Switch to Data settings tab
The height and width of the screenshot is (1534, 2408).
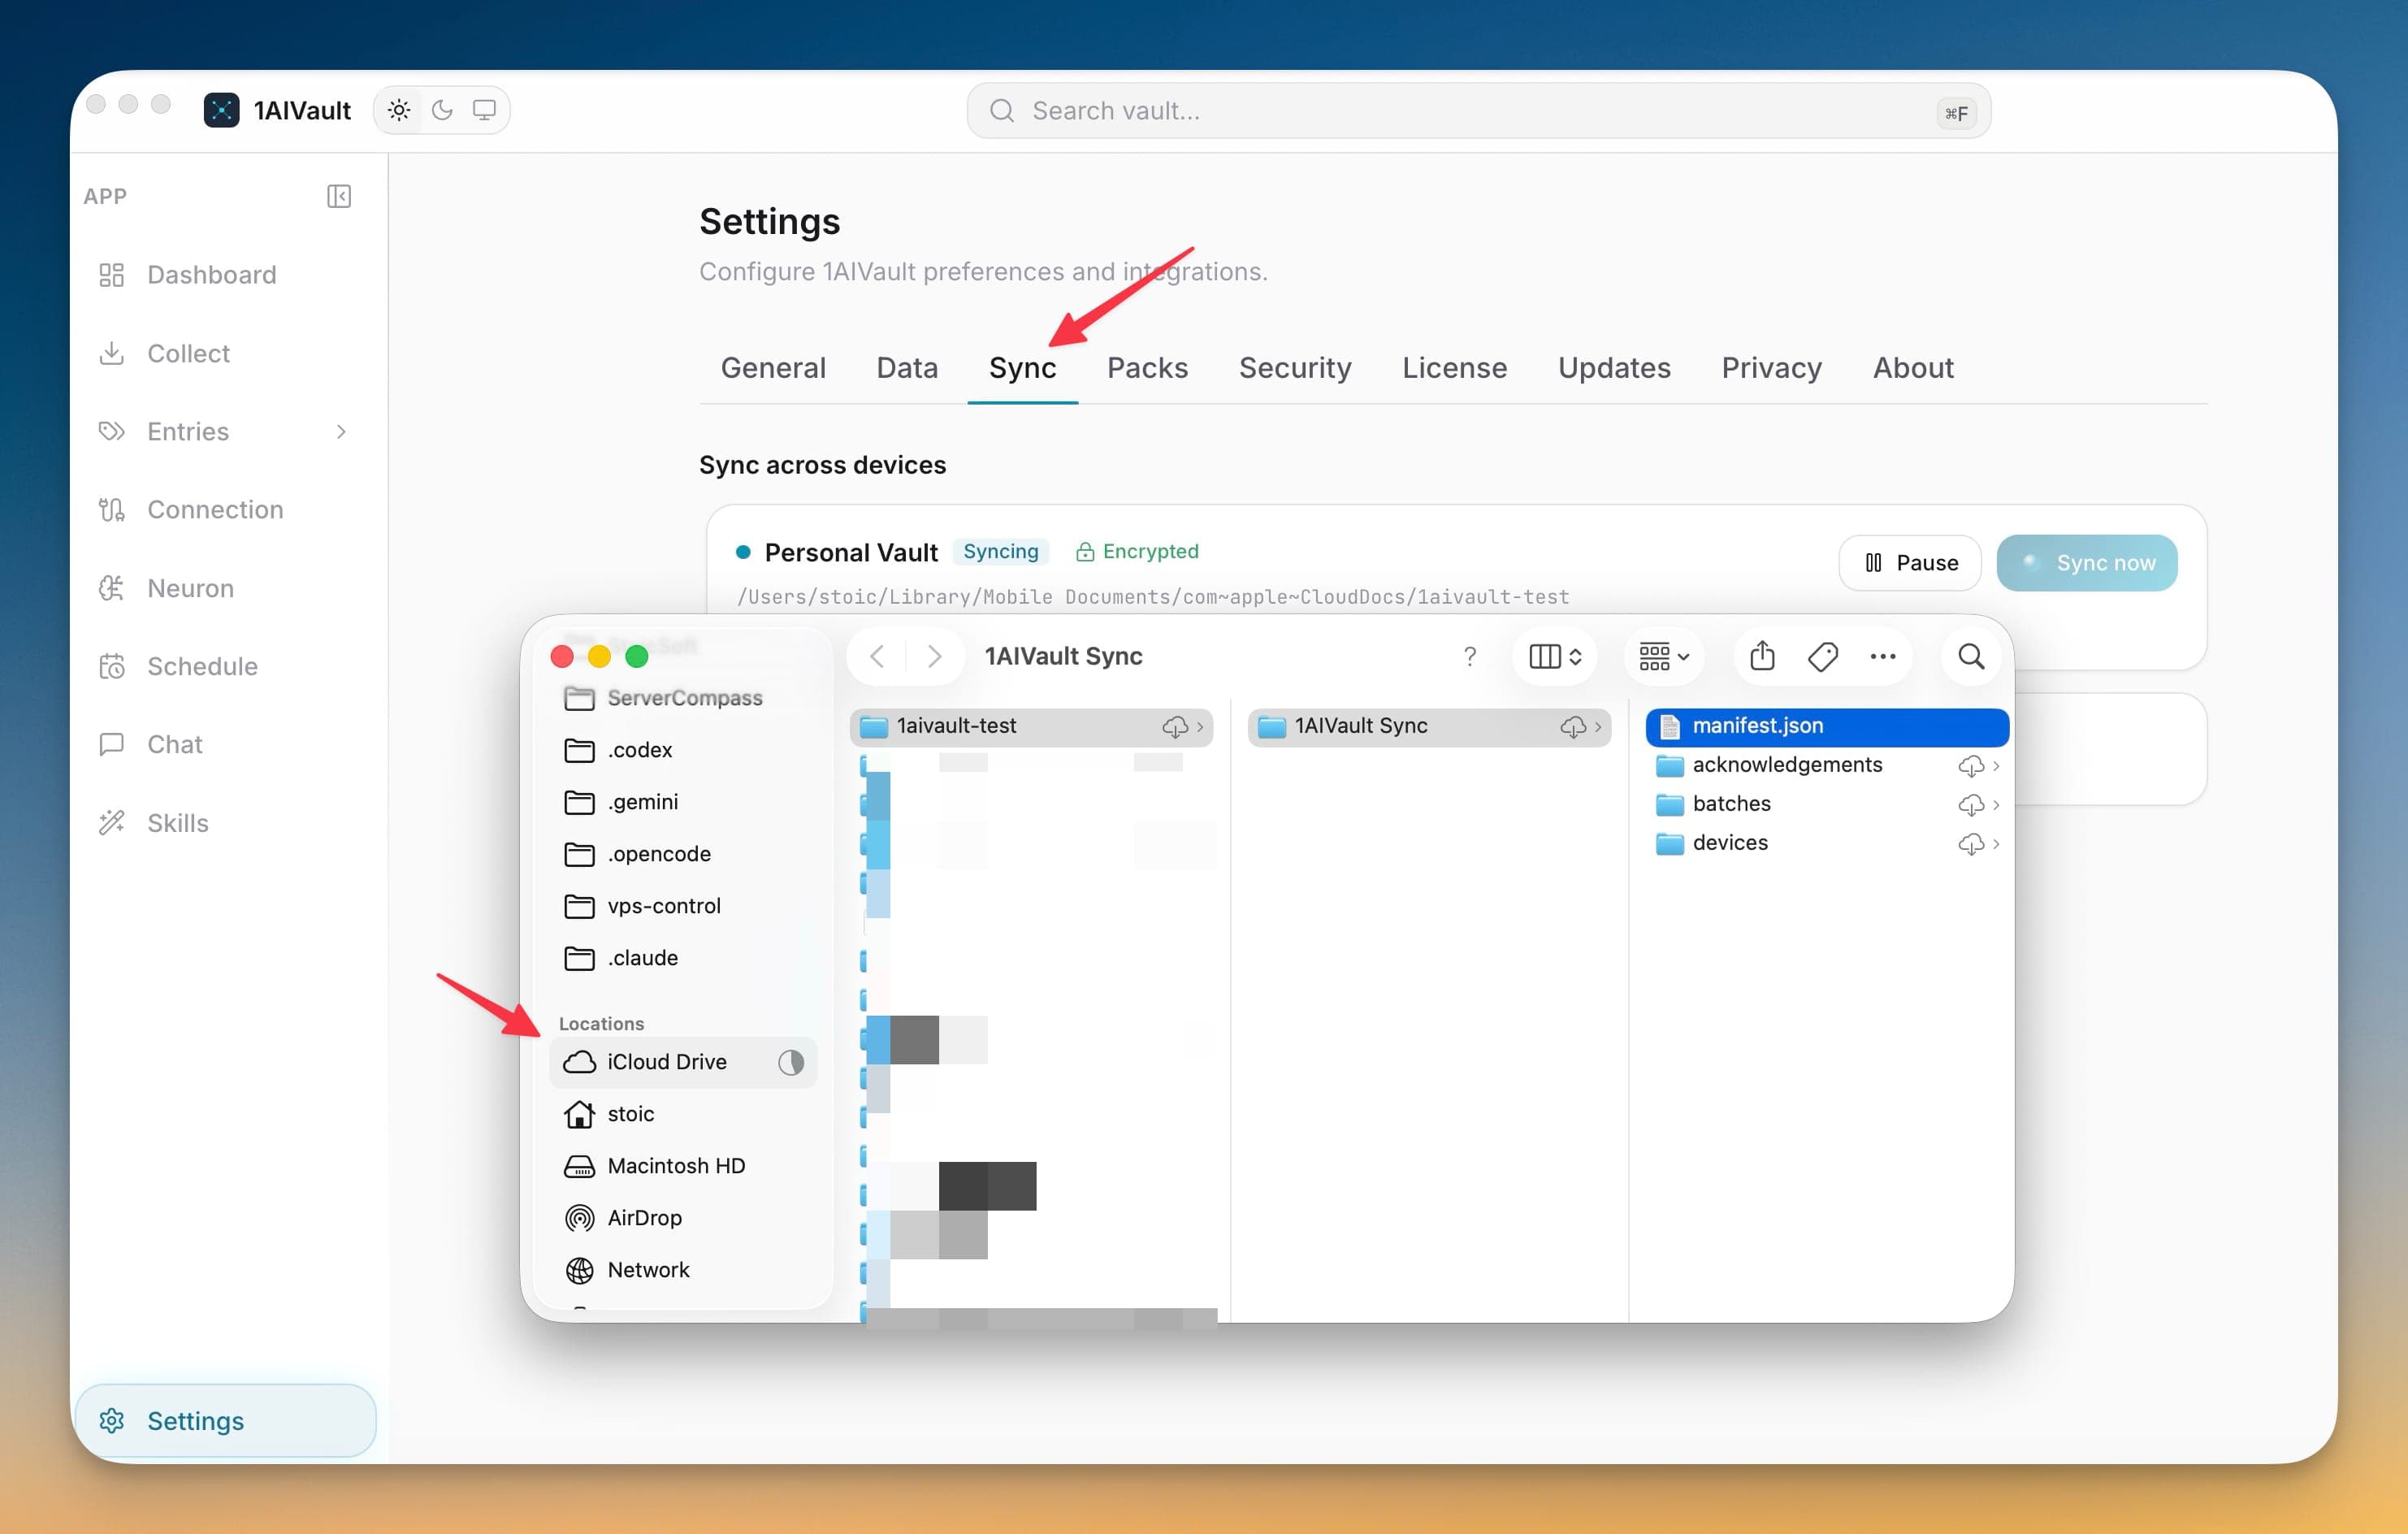[x=907, y=368]
